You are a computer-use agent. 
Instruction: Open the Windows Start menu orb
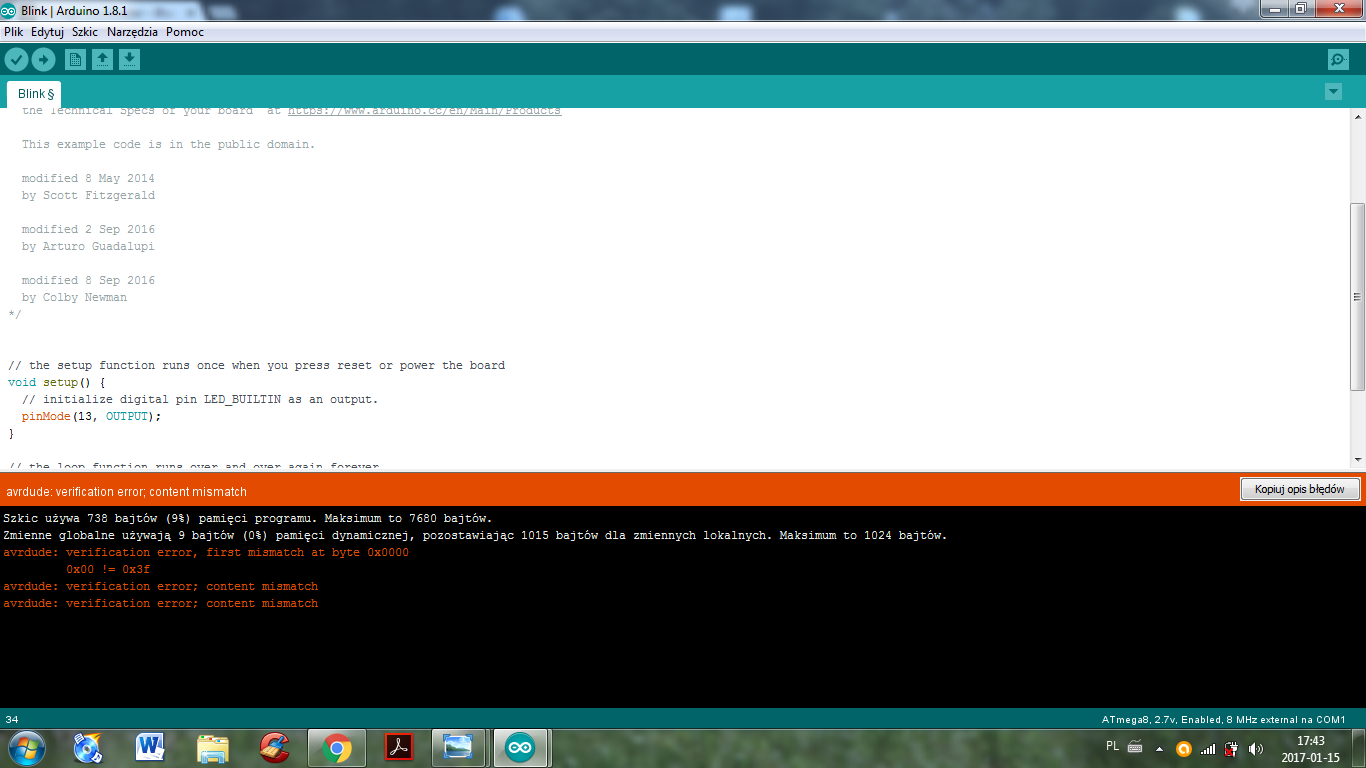pyautogui.click(x=27, y=747)
